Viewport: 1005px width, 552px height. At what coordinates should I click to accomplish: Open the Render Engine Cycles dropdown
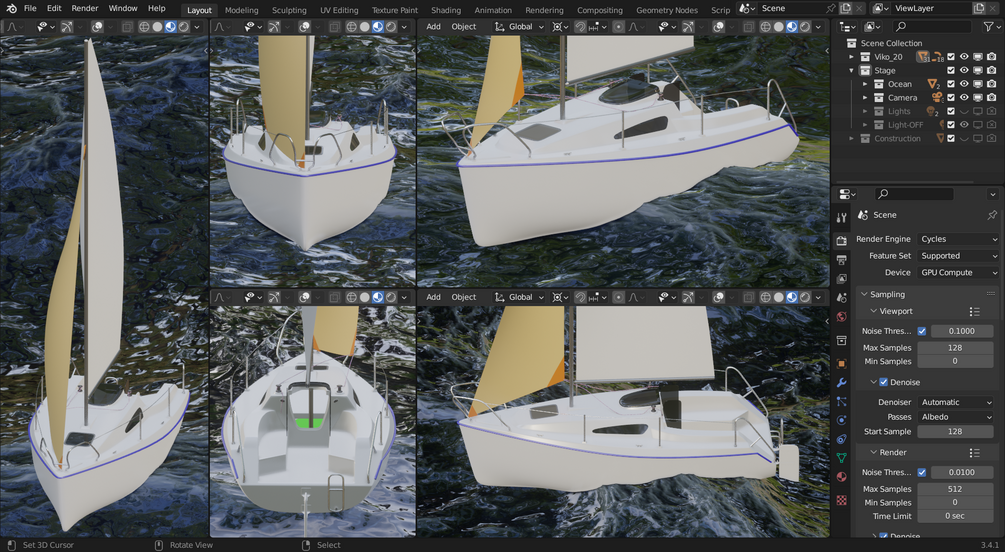(958, 239)
